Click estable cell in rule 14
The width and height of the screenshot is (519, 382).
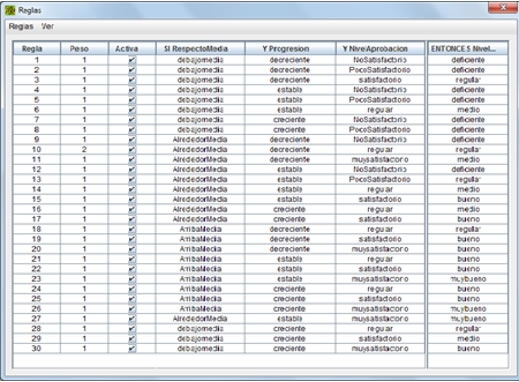tap(290, 189)
